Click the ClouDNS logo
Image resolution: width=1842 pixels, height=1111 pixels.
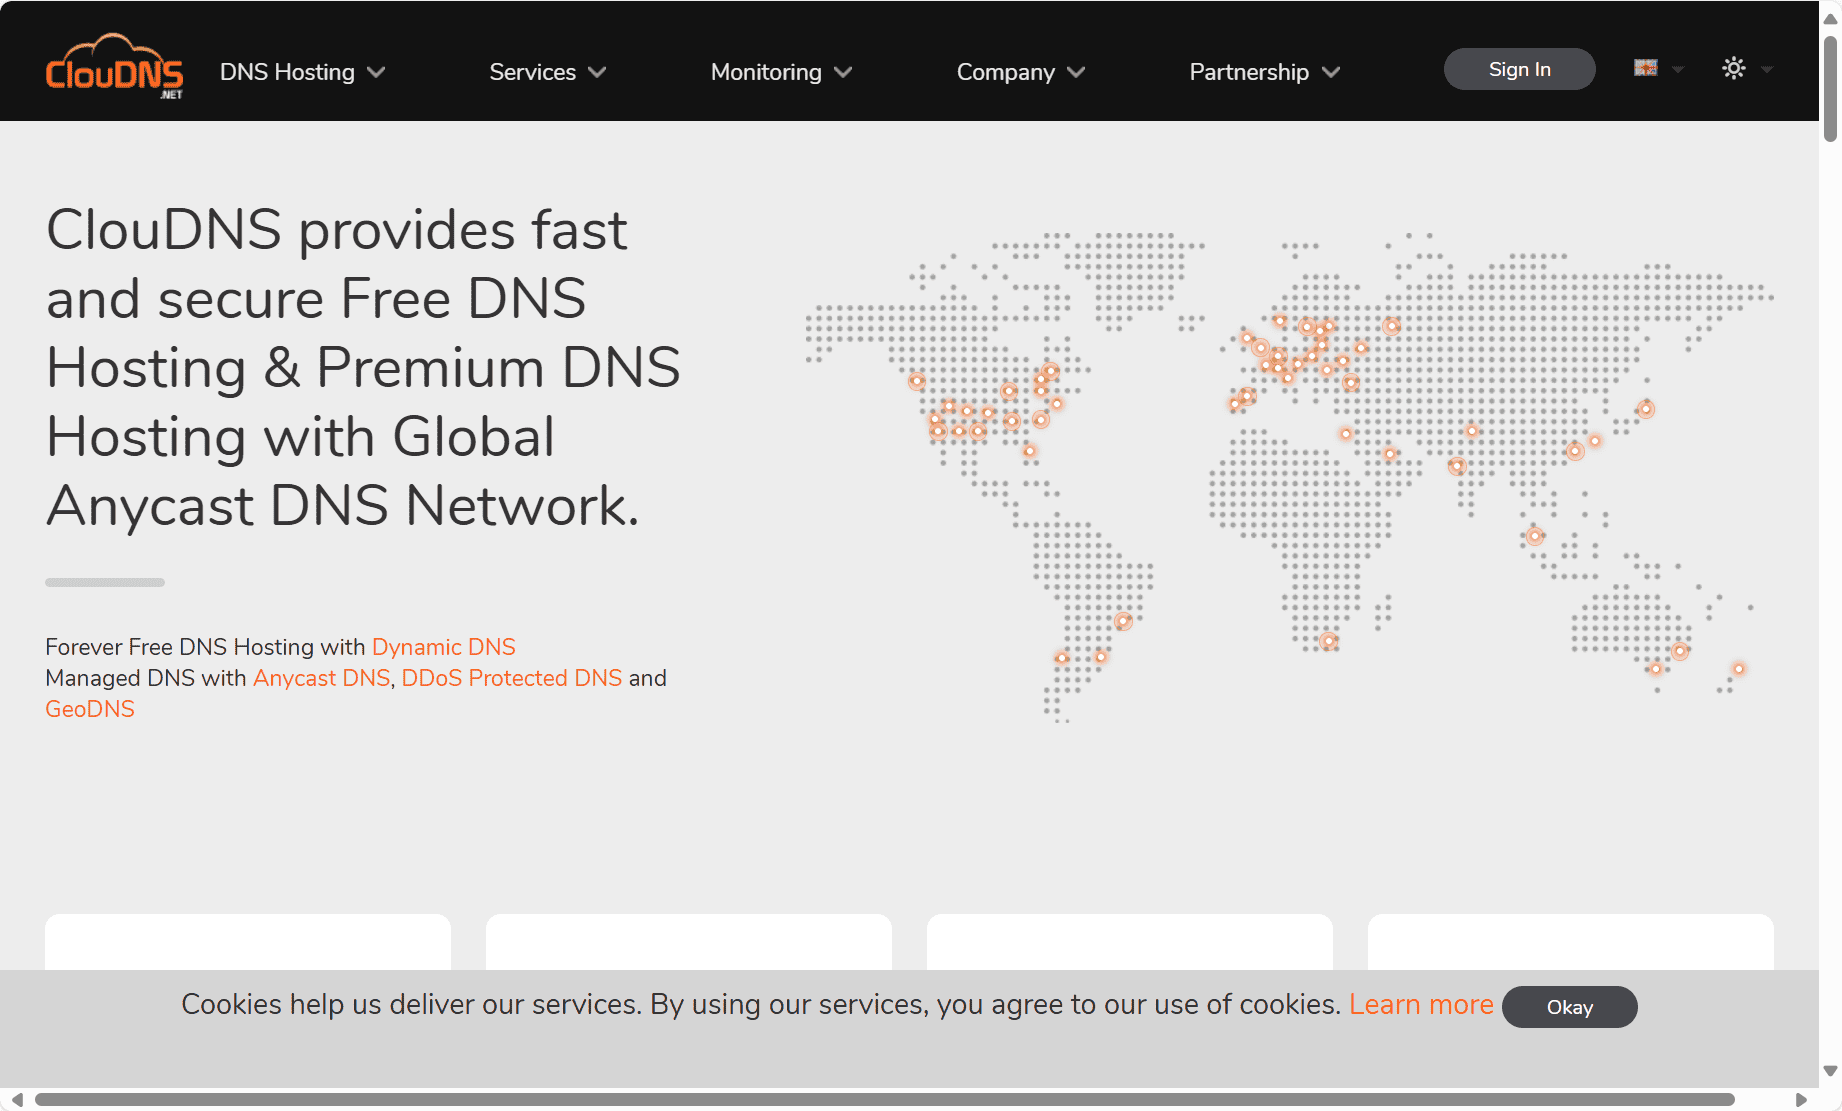(x=114, y=68)
